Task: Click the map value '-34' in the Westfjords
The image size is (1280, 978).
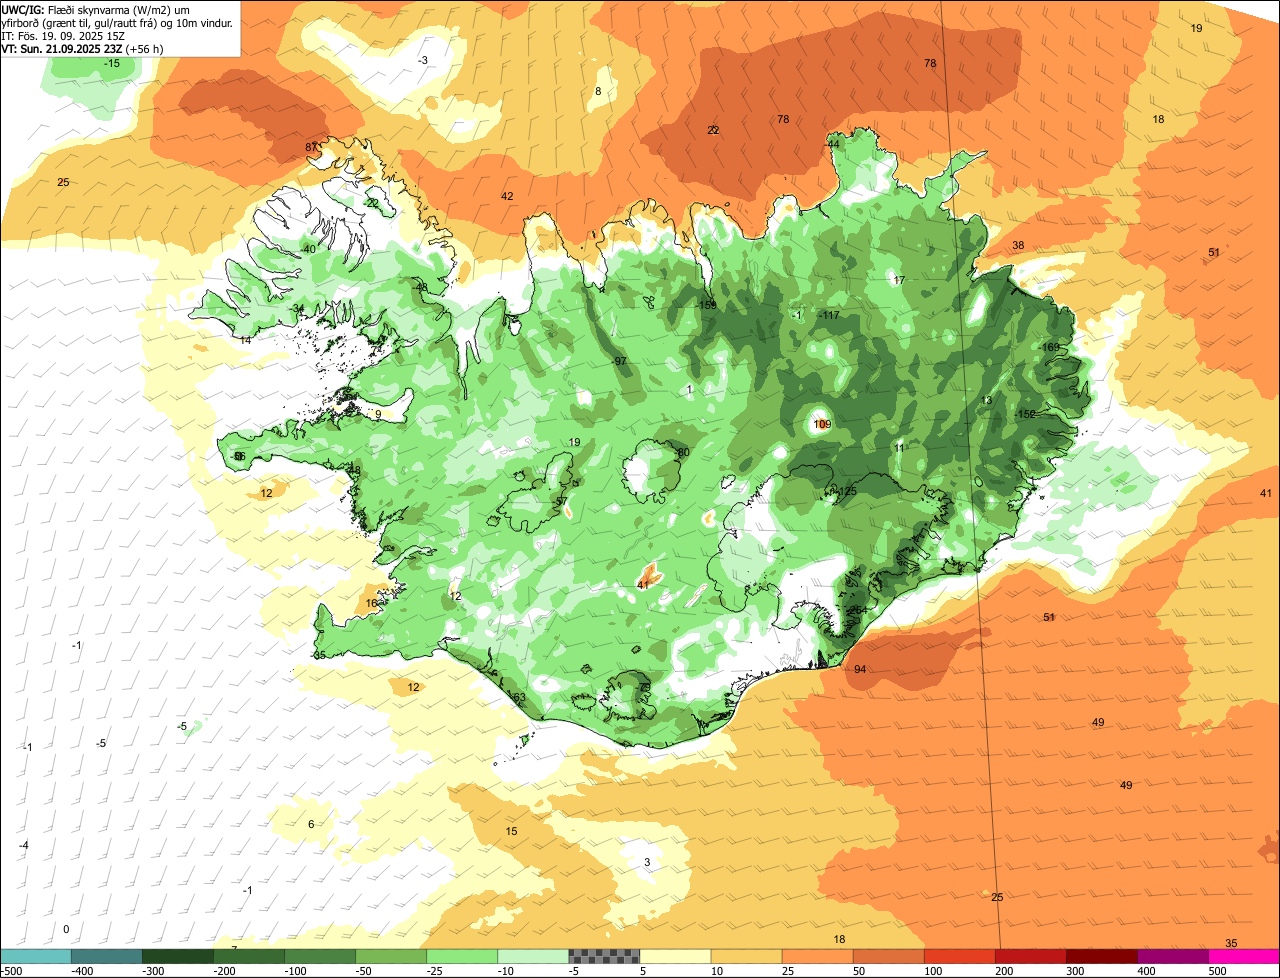Action: pos(297,308)
